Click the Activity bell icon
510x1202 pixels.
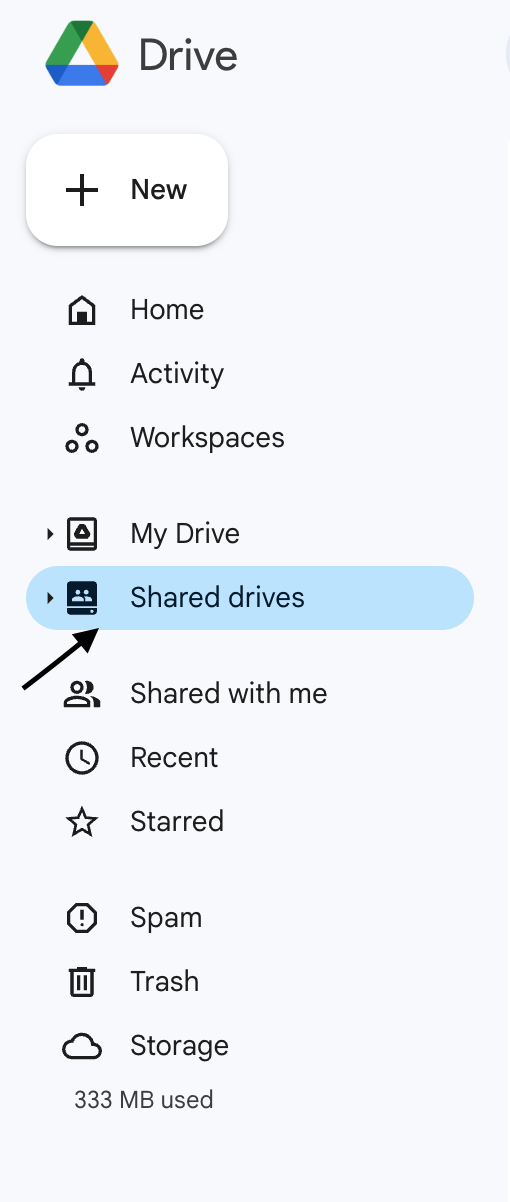point(82,374)
